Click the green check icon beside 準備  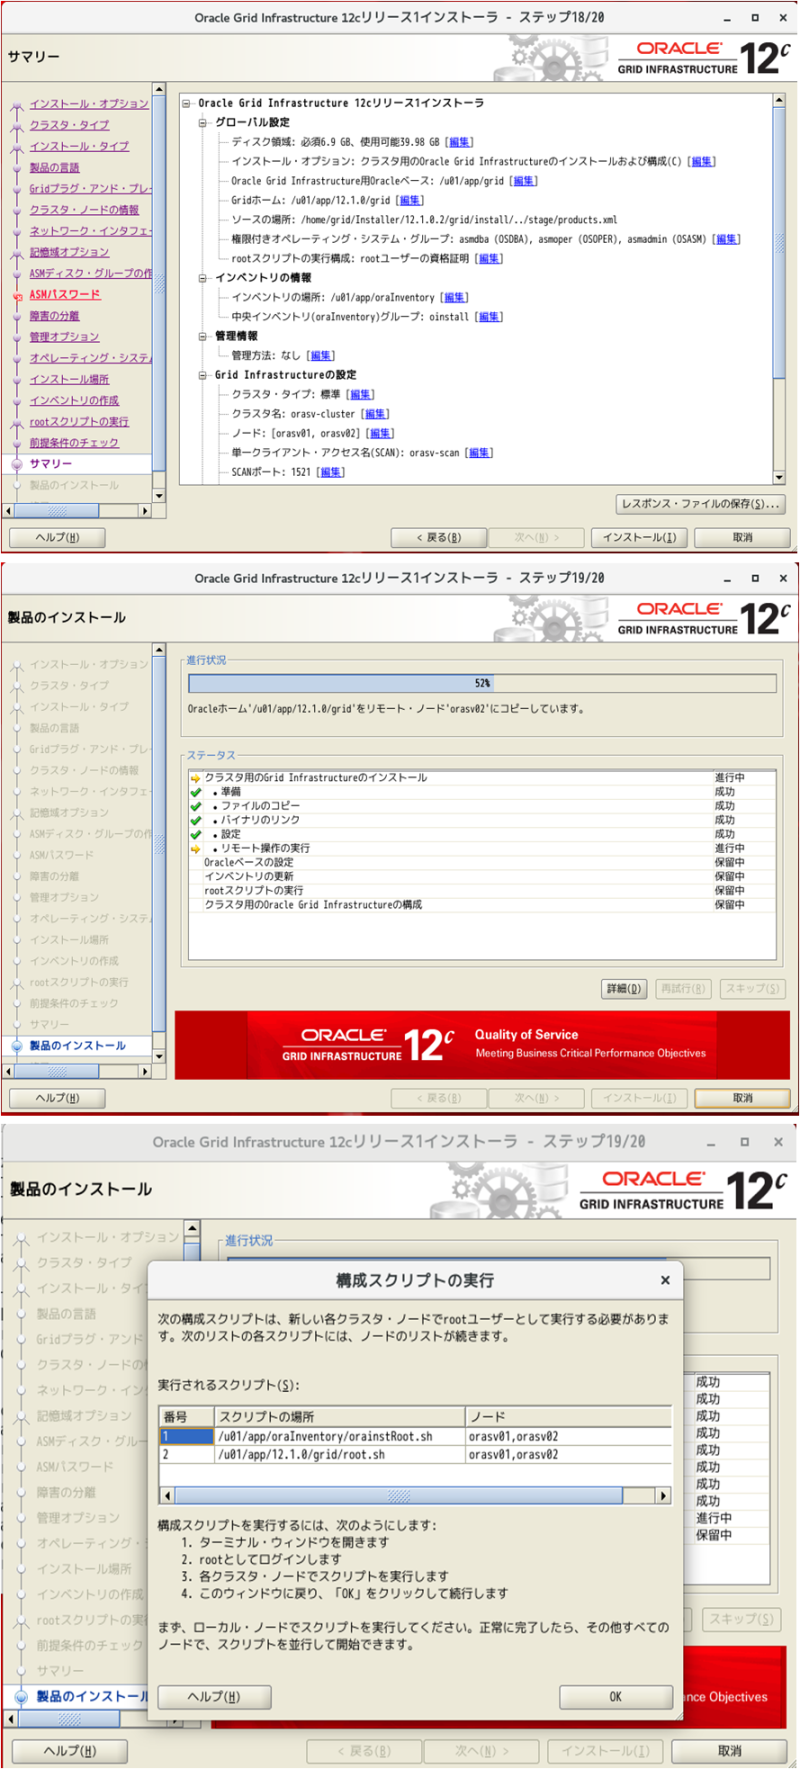point(196,792)
